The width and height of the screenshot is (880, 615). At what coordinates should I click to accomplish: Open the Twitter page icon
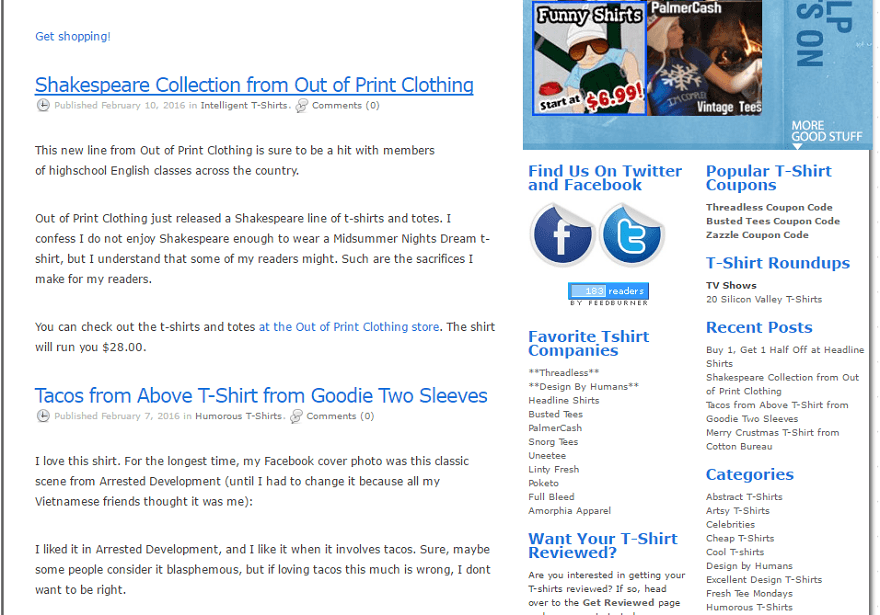tap(632, 235)
